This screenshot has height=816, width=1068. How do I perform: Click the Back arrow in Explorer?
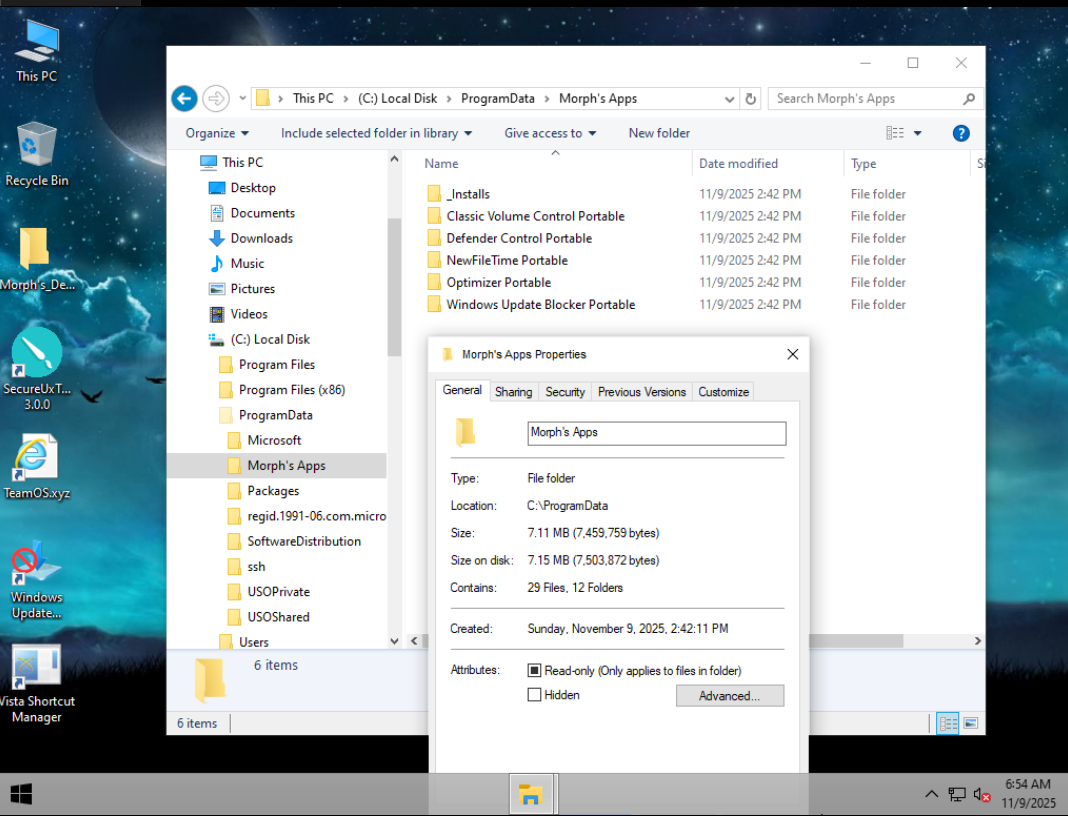point(184,98)
